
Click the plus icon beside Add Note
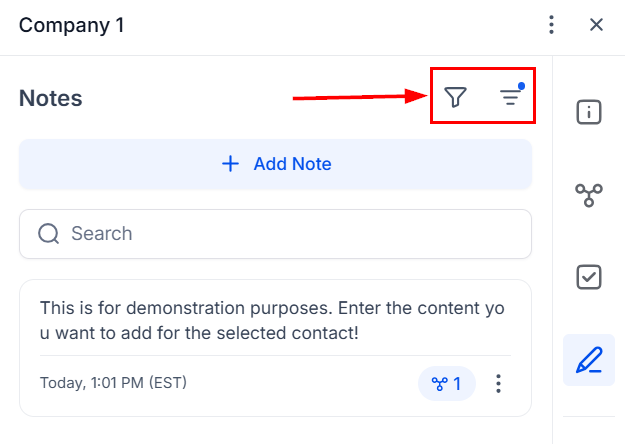230,164
